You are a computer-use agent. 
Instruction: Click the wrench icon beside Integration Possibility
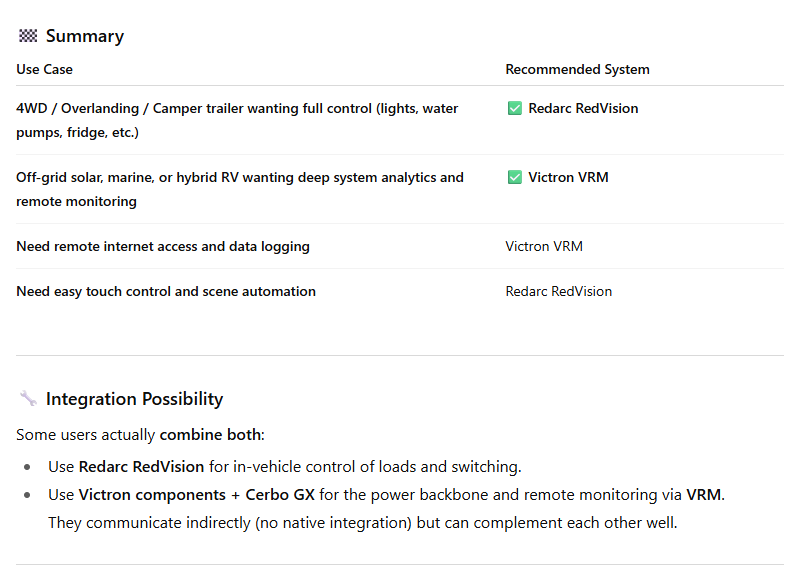[x=28, y=399]
